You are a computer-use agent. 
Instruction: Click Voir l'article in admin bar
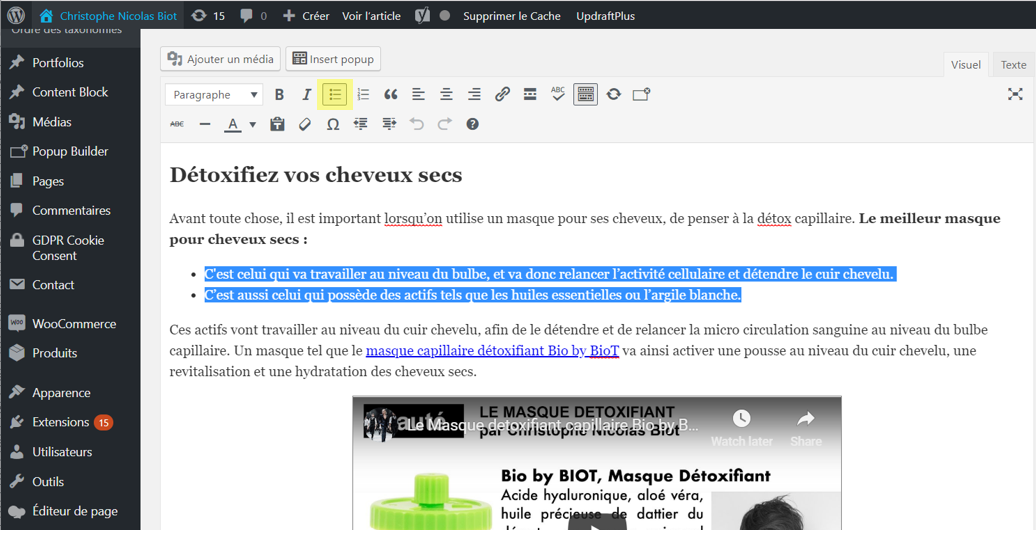point(371,16)
